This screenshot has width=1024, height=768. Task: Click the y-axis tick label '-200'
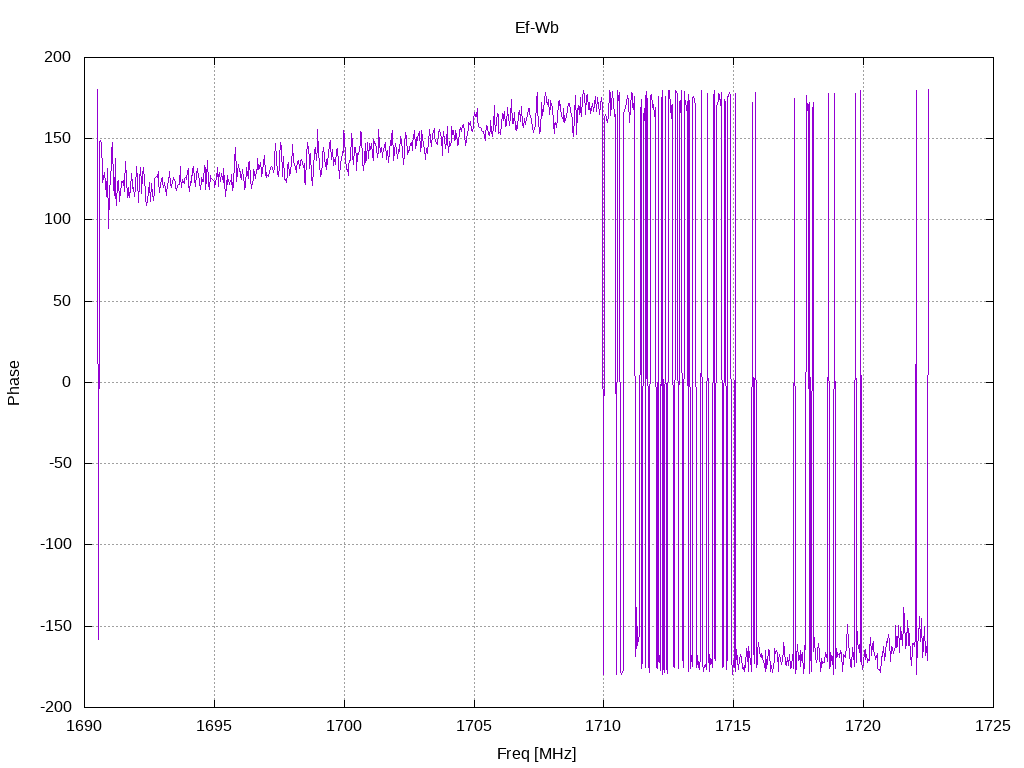(x=56, y=707)
